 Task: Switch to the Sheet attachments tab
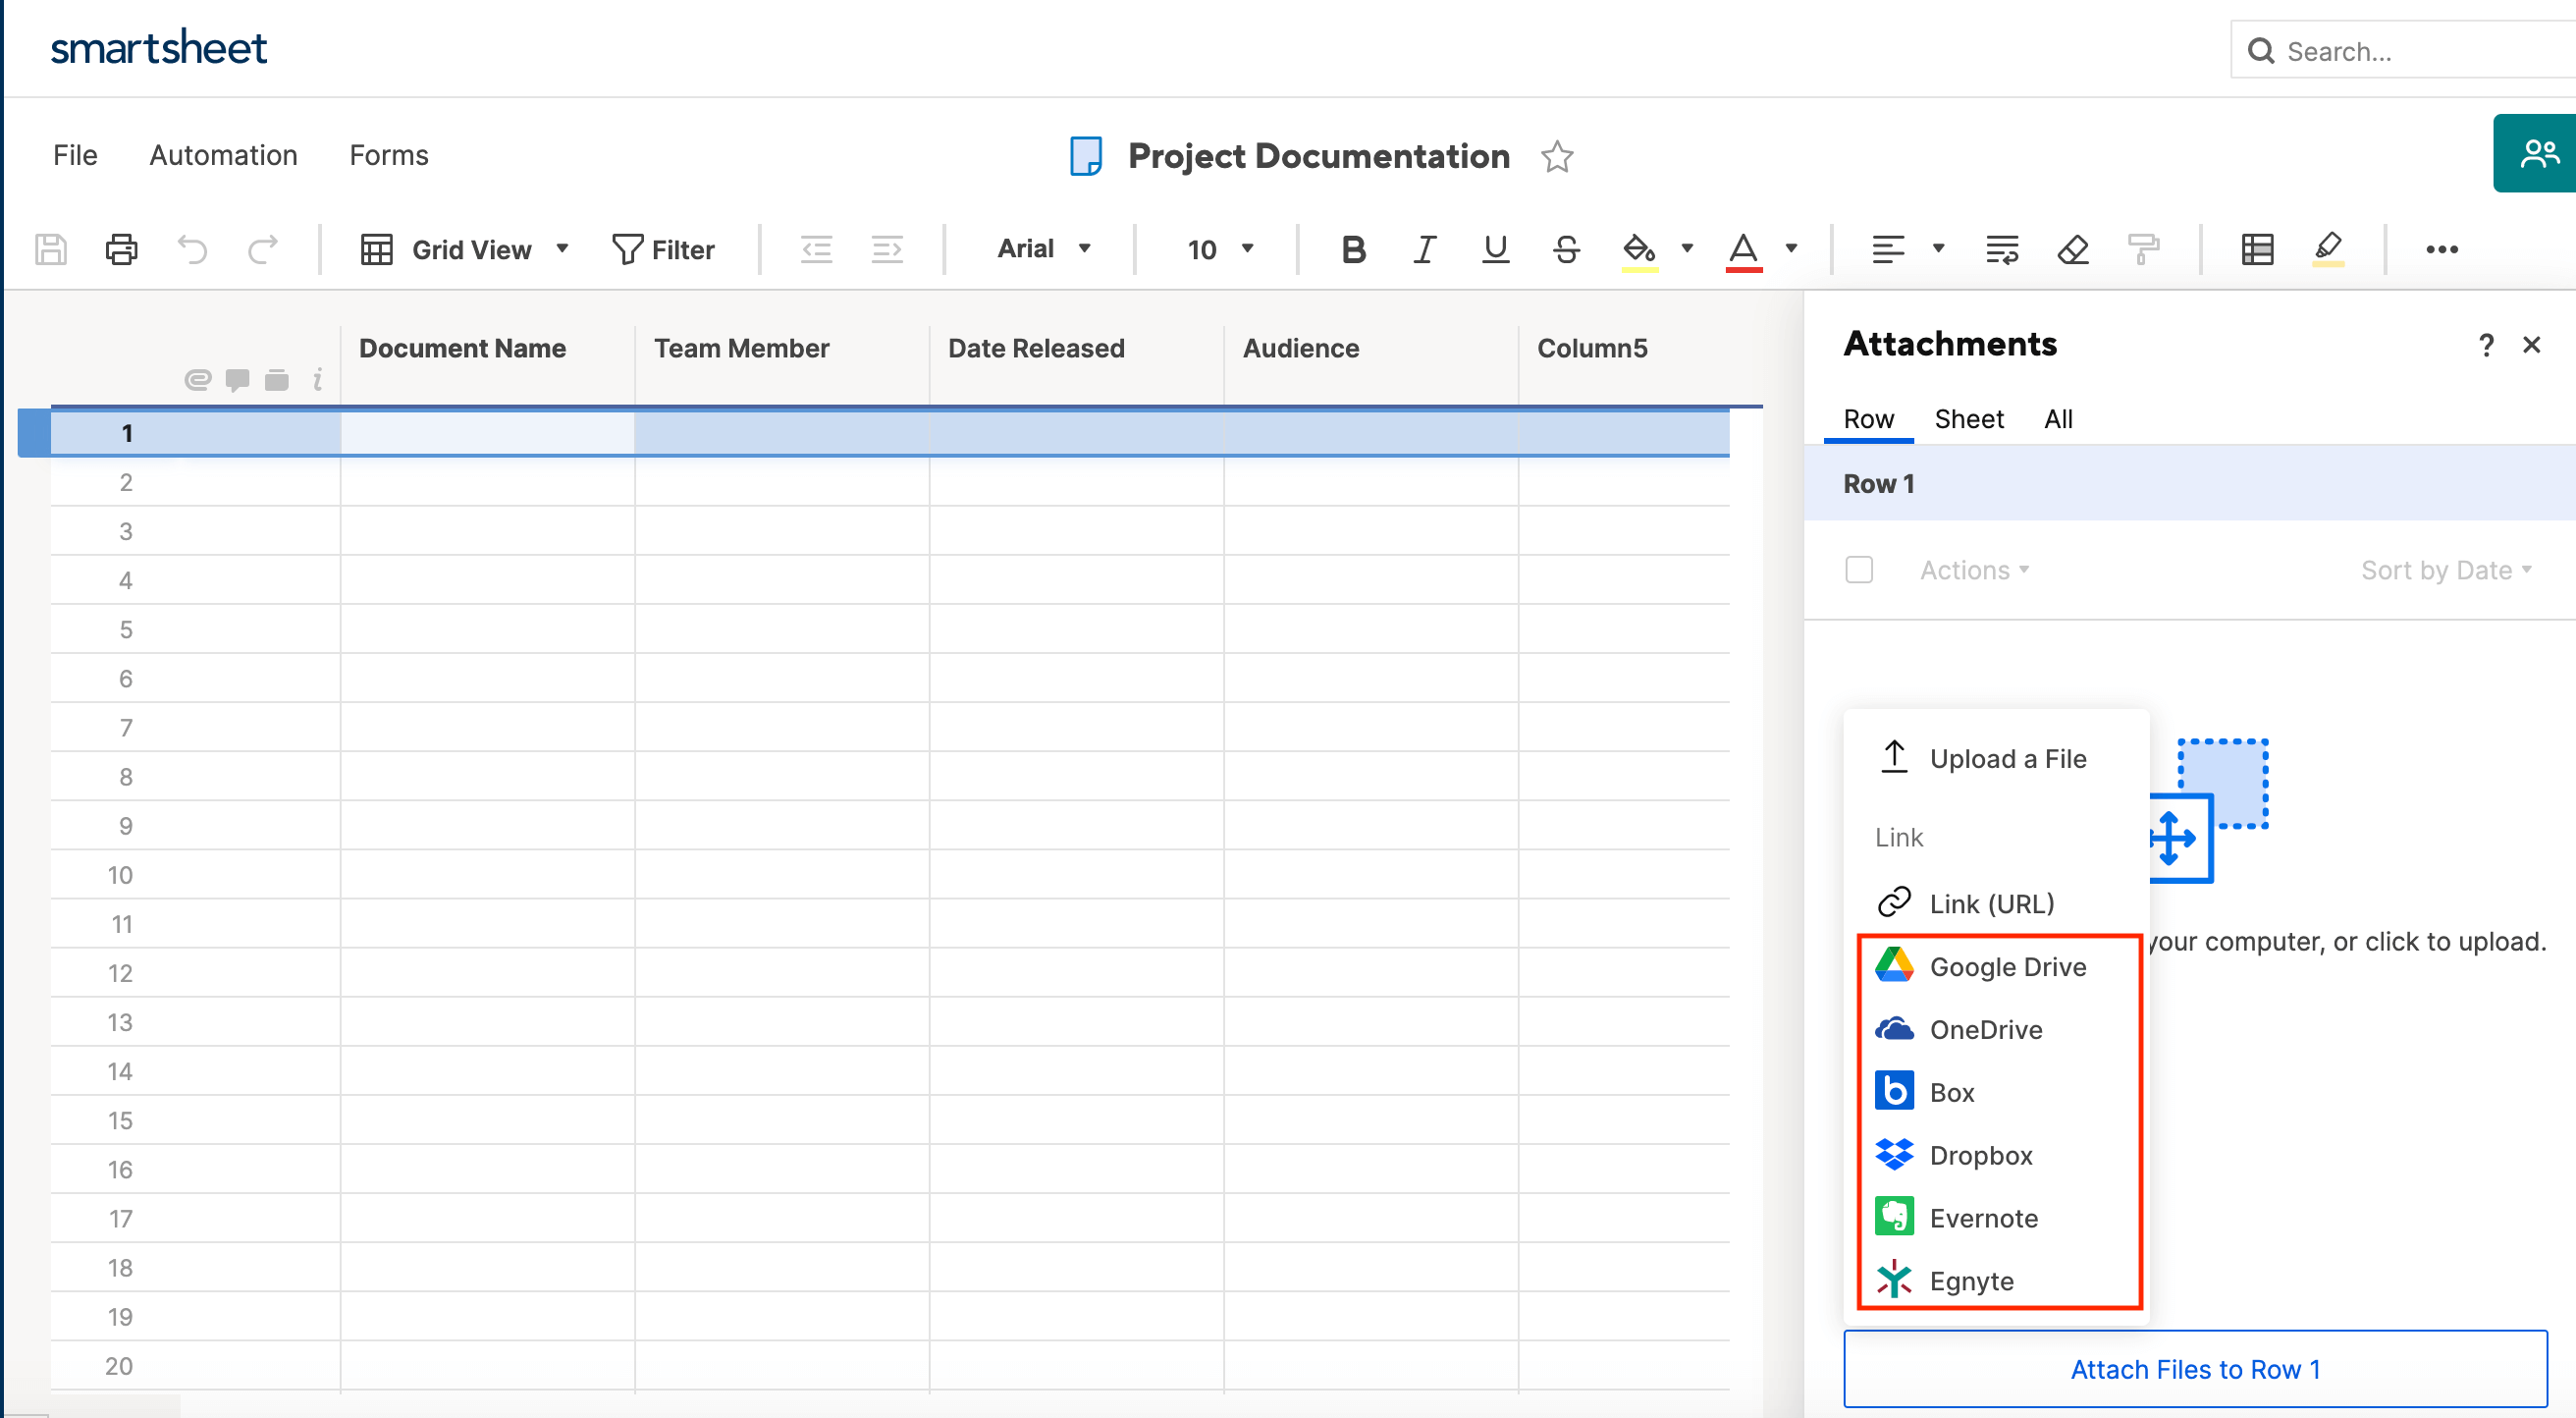click(1968, 419)
